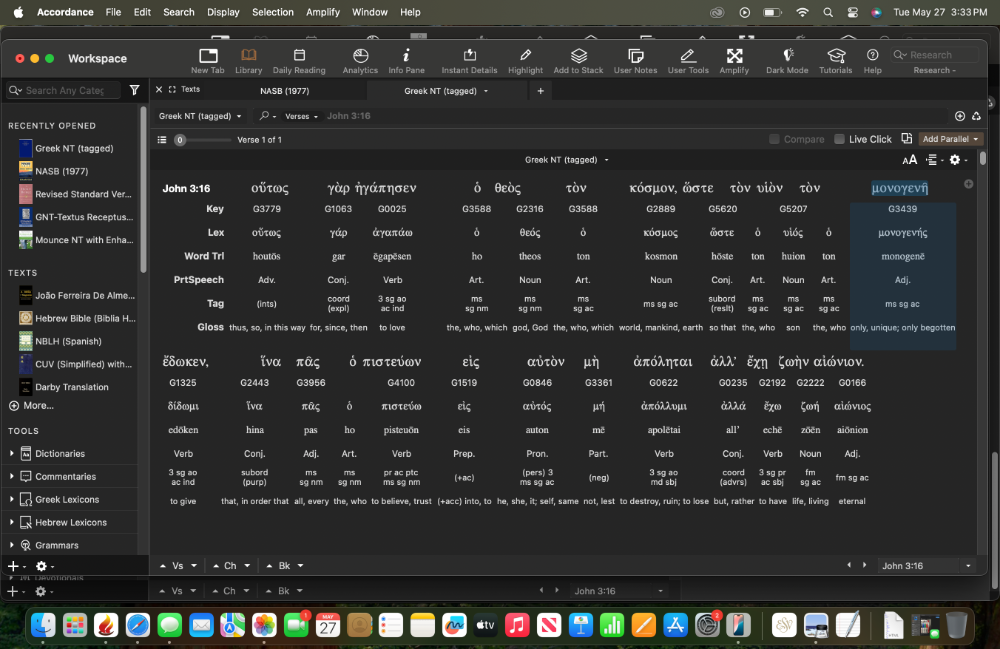
Task: Adjust the verse context slider
Action: click(x=180, y=140)
